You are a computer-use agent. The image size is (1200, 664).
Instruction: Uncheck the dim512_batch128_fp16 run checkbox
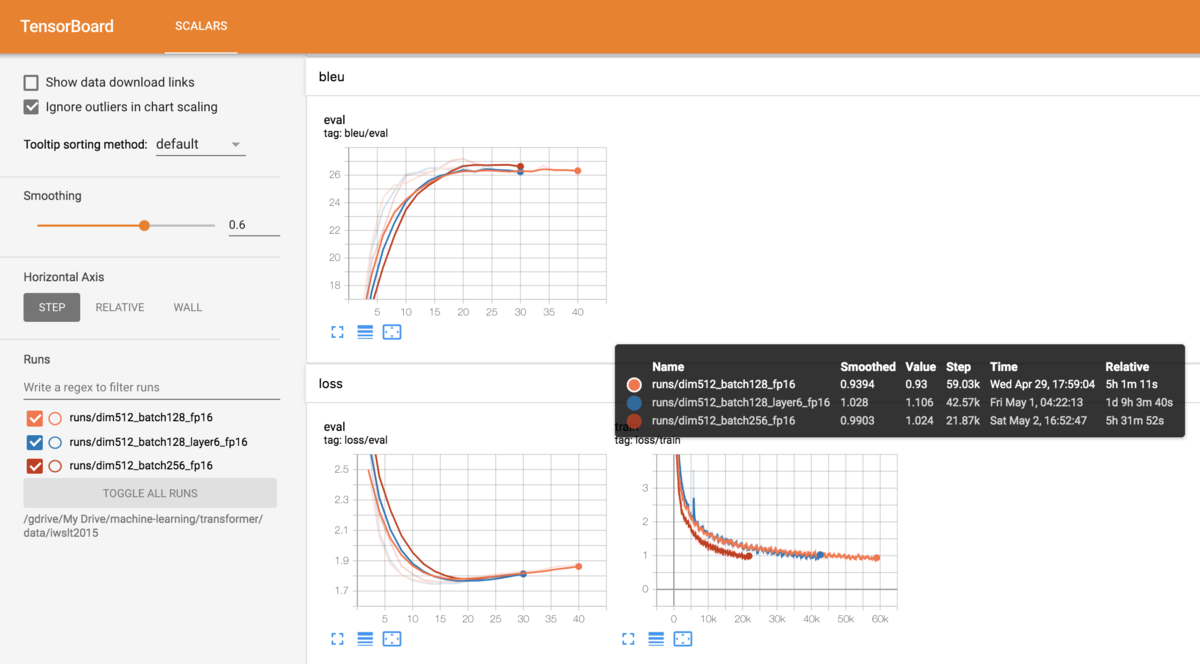coord(35,419)
